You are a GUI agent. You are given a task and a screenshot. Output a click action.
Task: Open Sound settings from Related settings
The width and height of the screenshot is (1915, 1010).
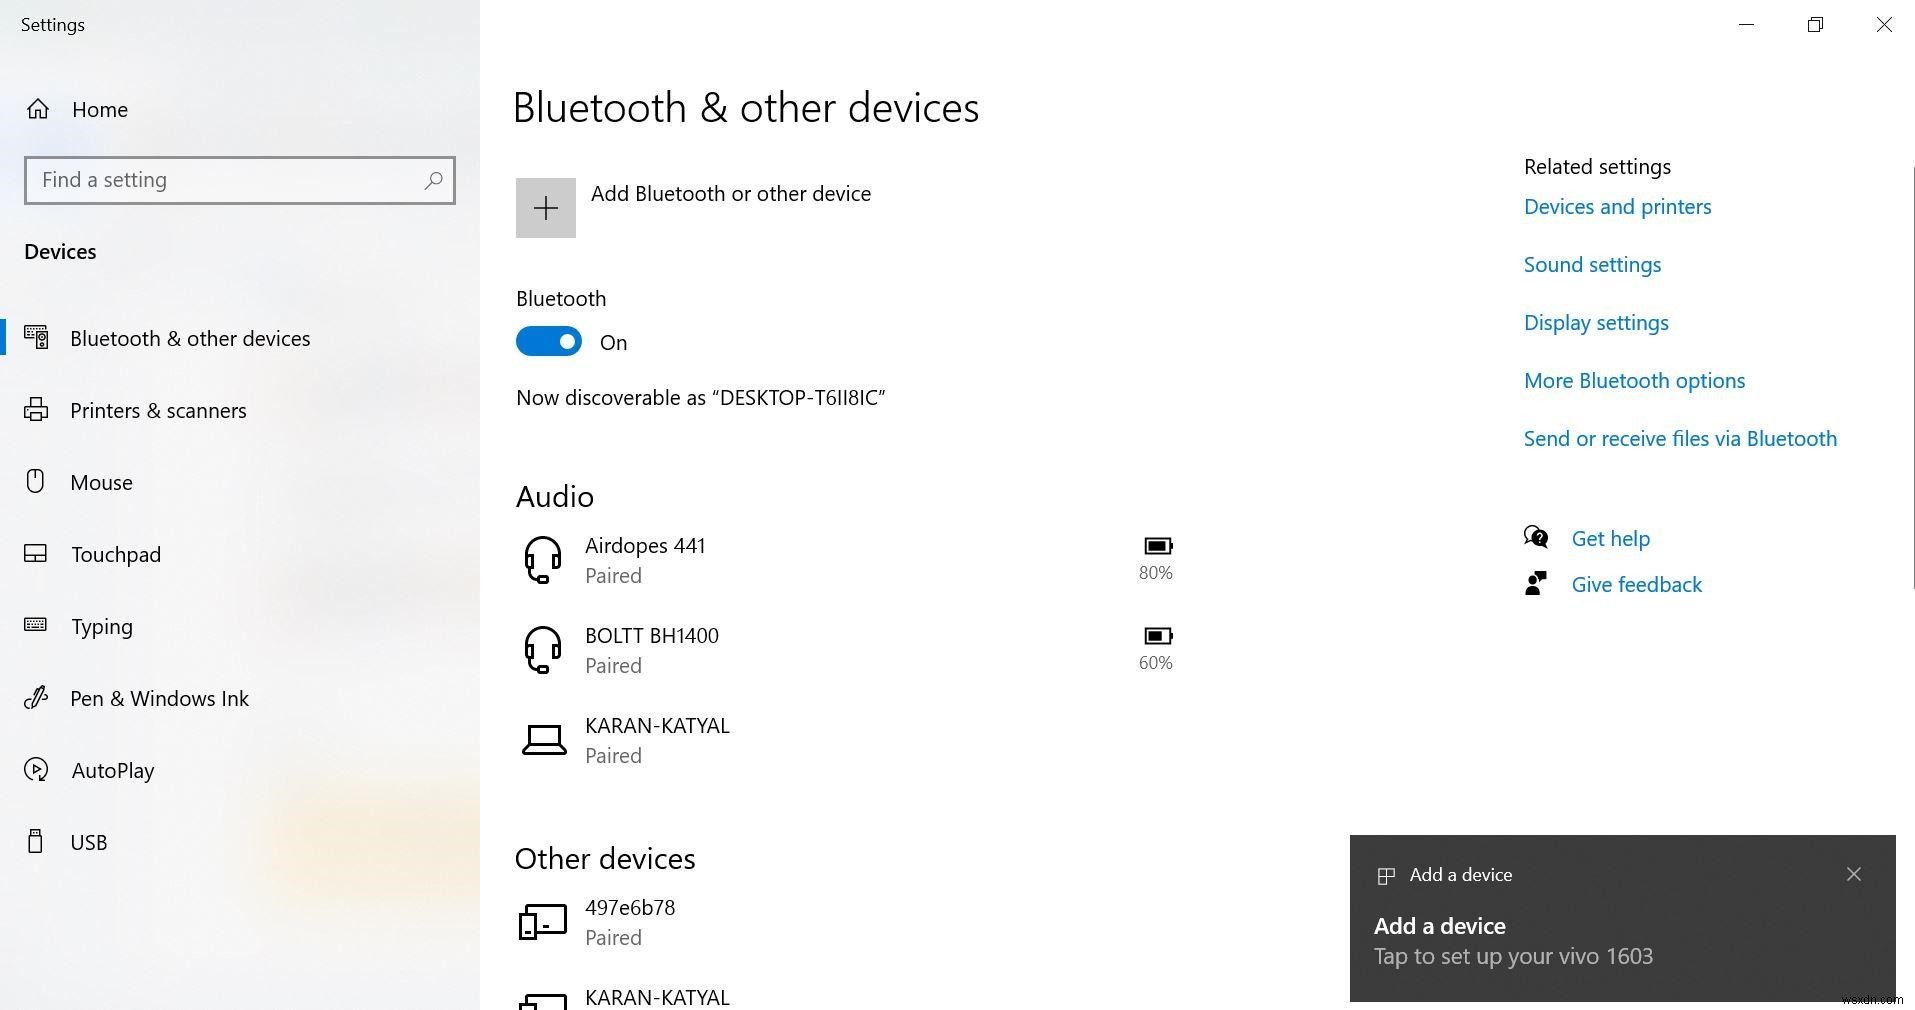point(1591,264)
